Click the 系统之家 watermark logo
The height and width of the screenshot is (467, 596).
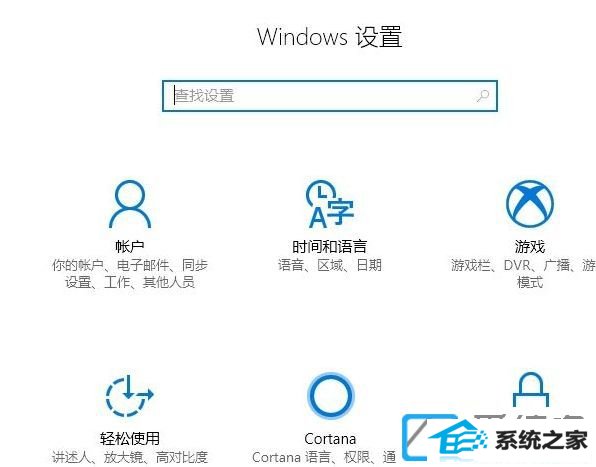(x=496, y=439)
